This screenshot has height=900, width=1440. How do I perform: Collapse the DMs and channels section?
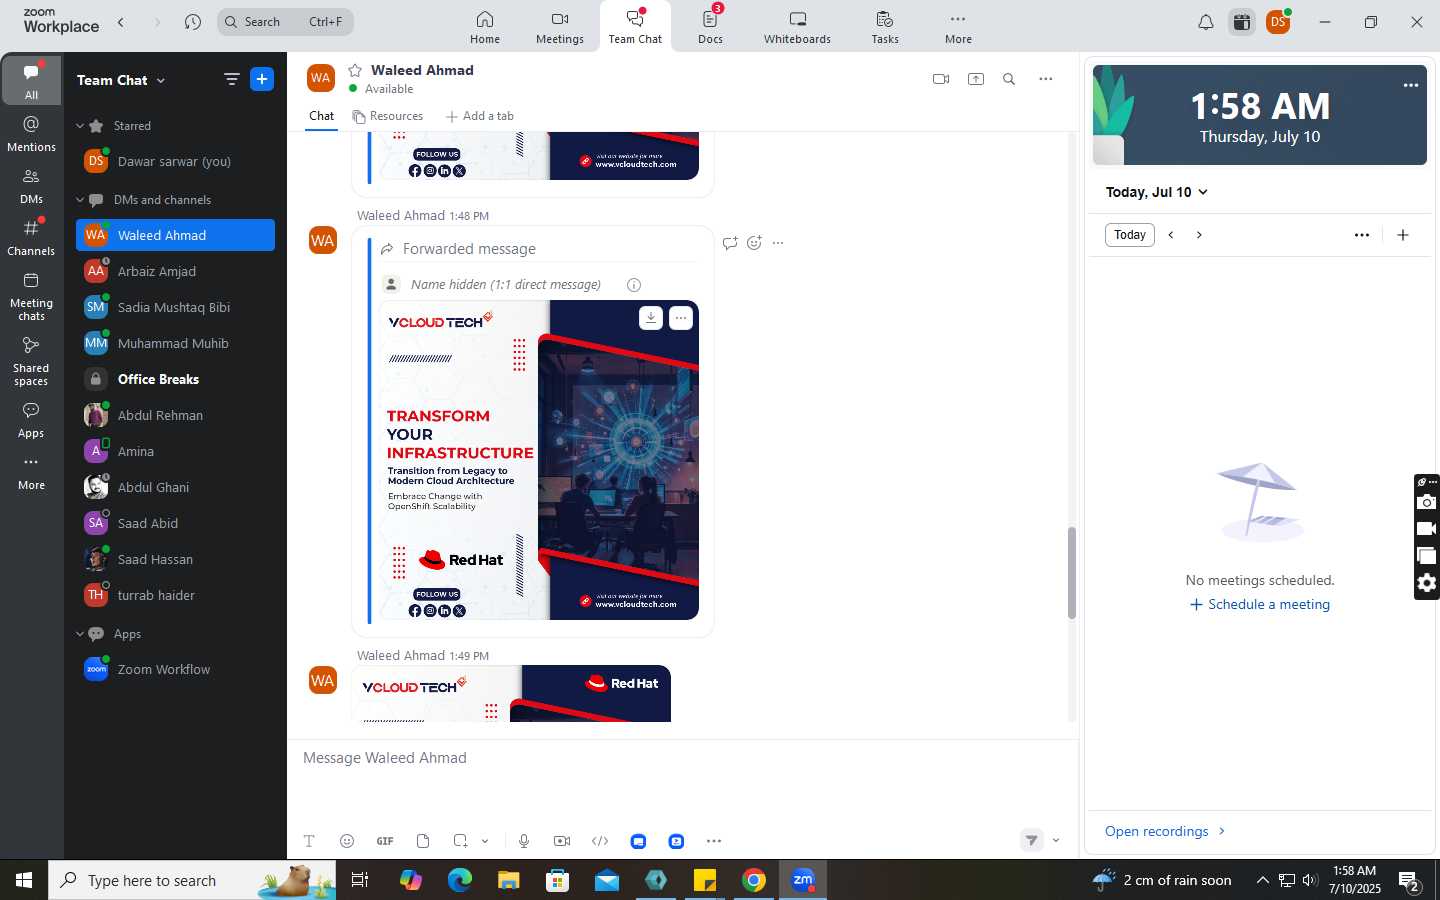[x=80, y=200]
